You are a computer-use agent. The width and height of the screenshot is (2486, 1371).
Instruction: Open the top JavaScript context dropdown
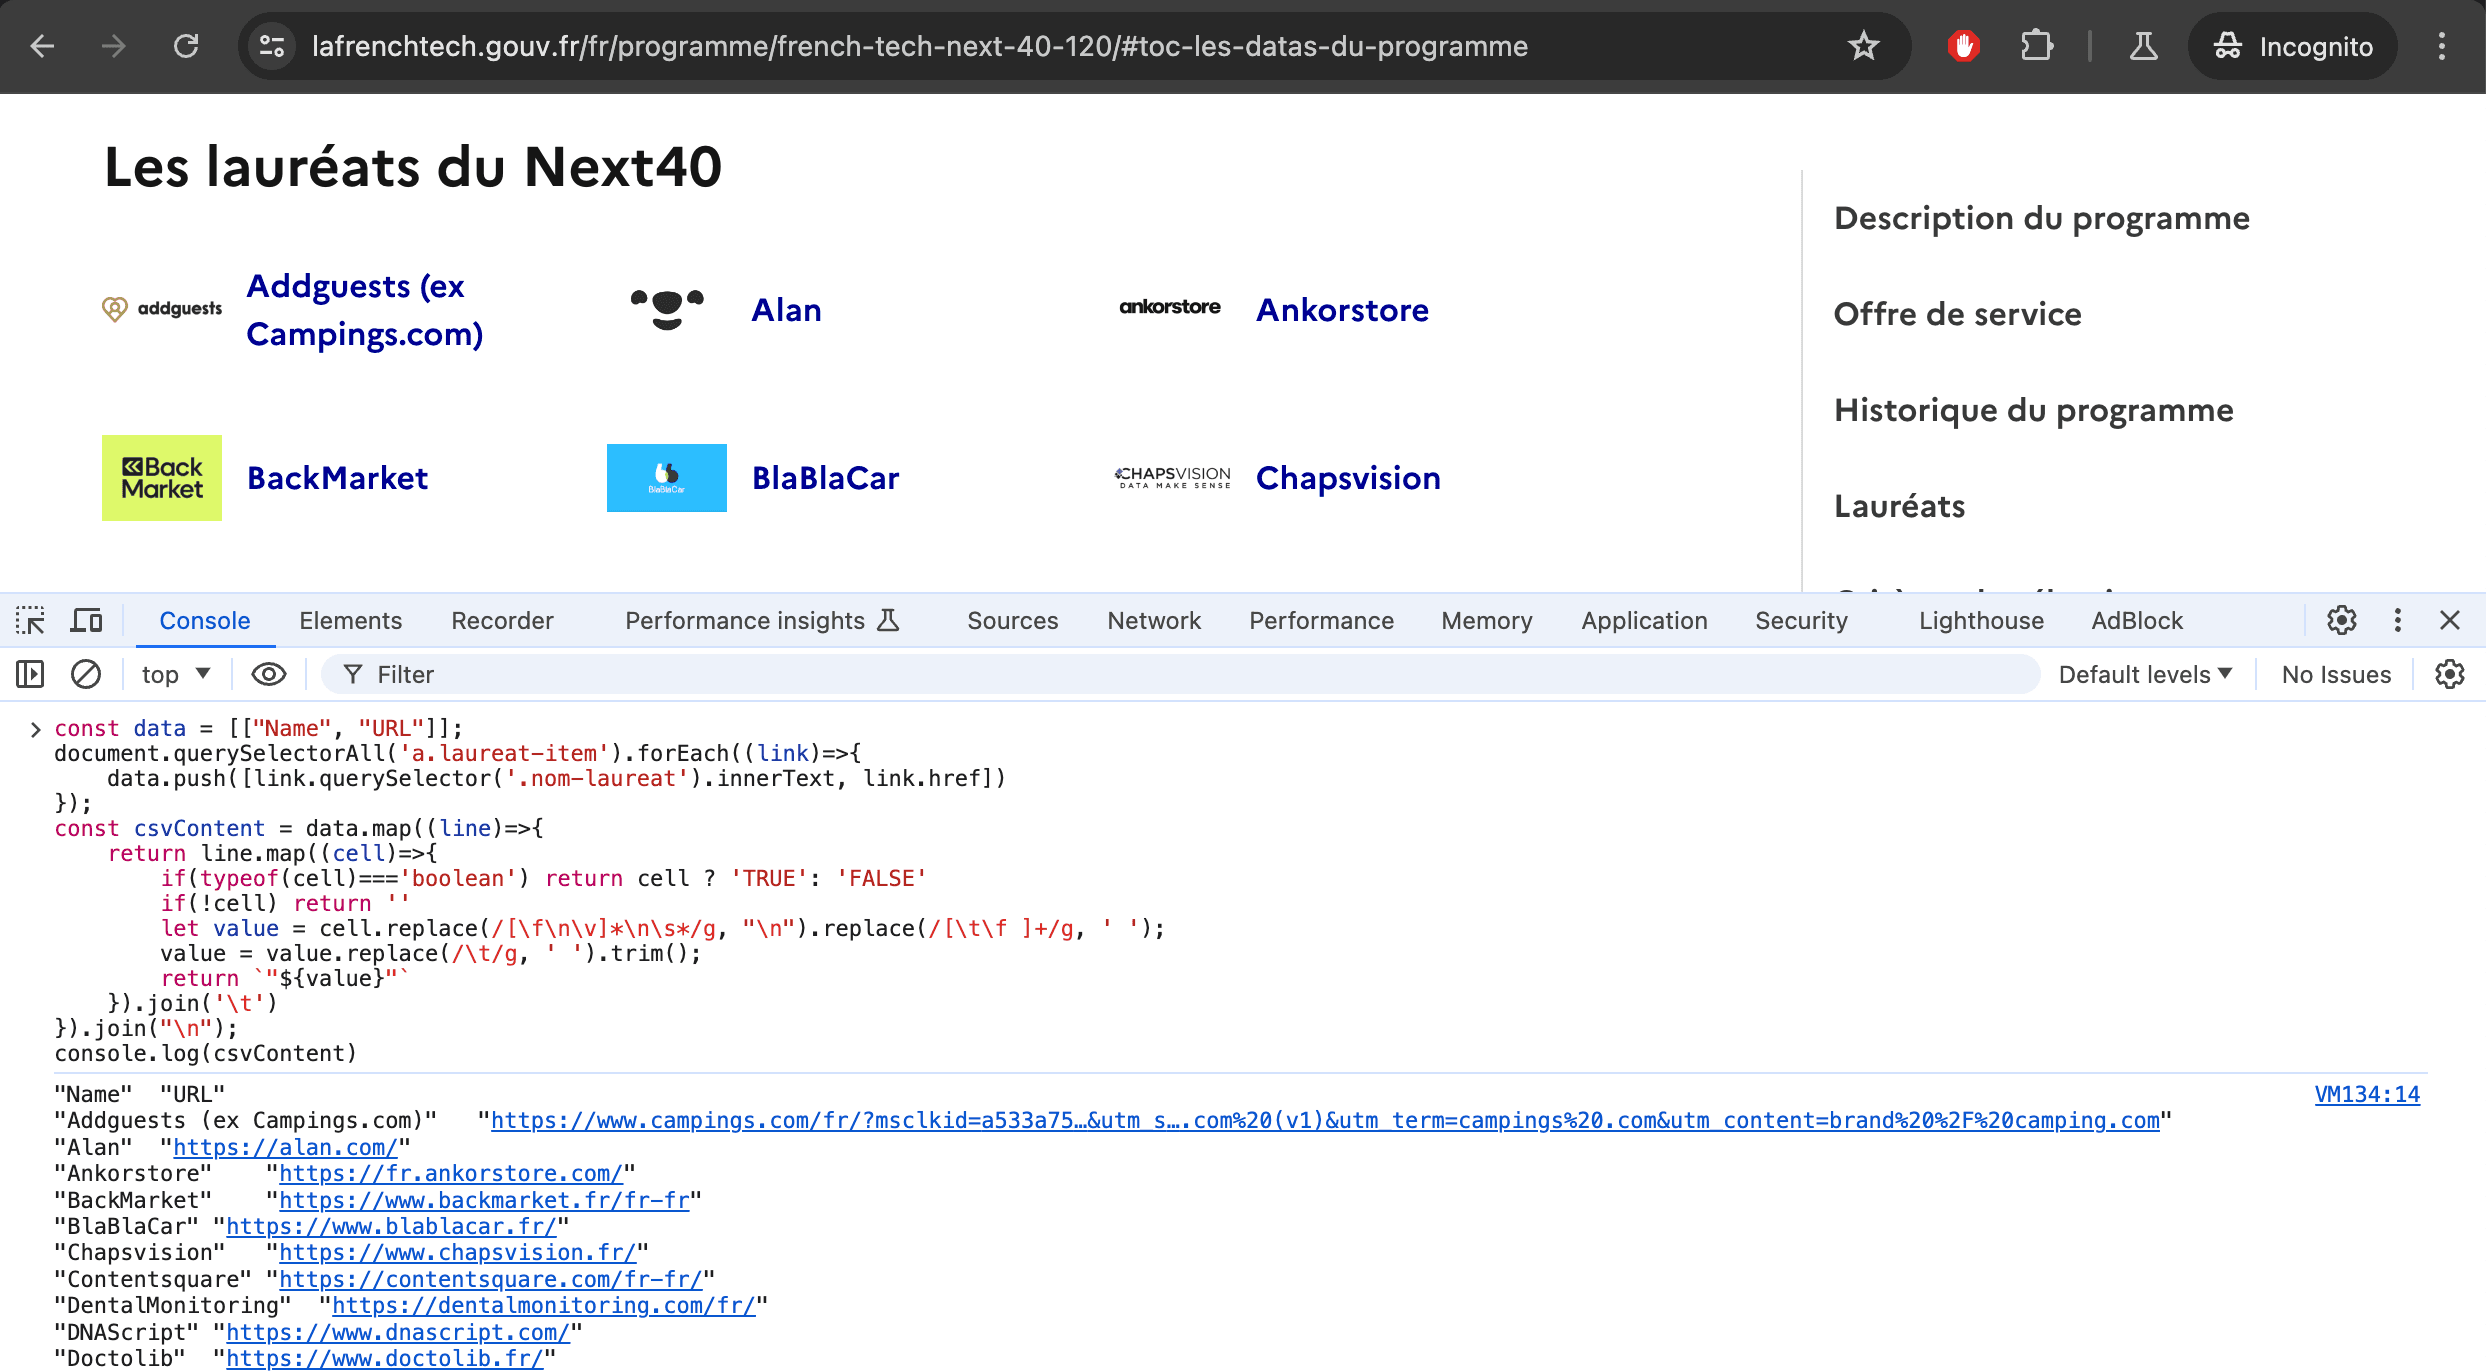[x=176, y=675]
